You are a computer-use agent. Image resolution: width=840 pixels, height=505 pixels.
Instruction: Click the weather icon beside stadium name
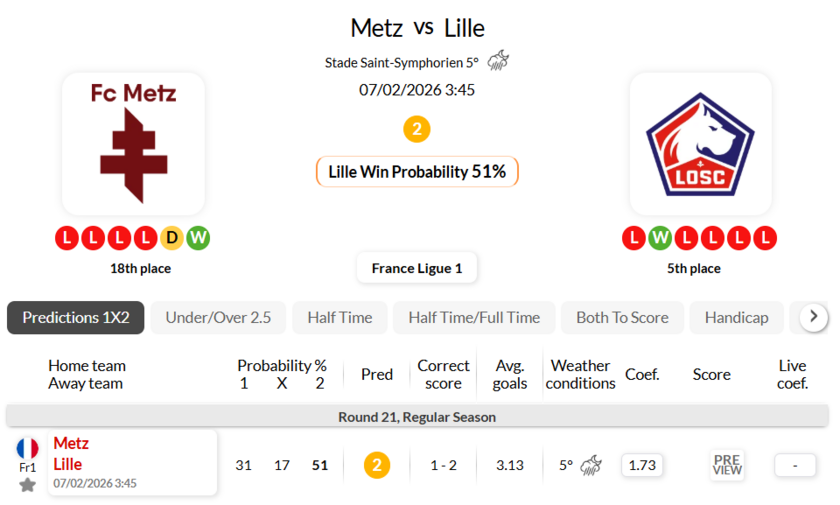[497, 61]
